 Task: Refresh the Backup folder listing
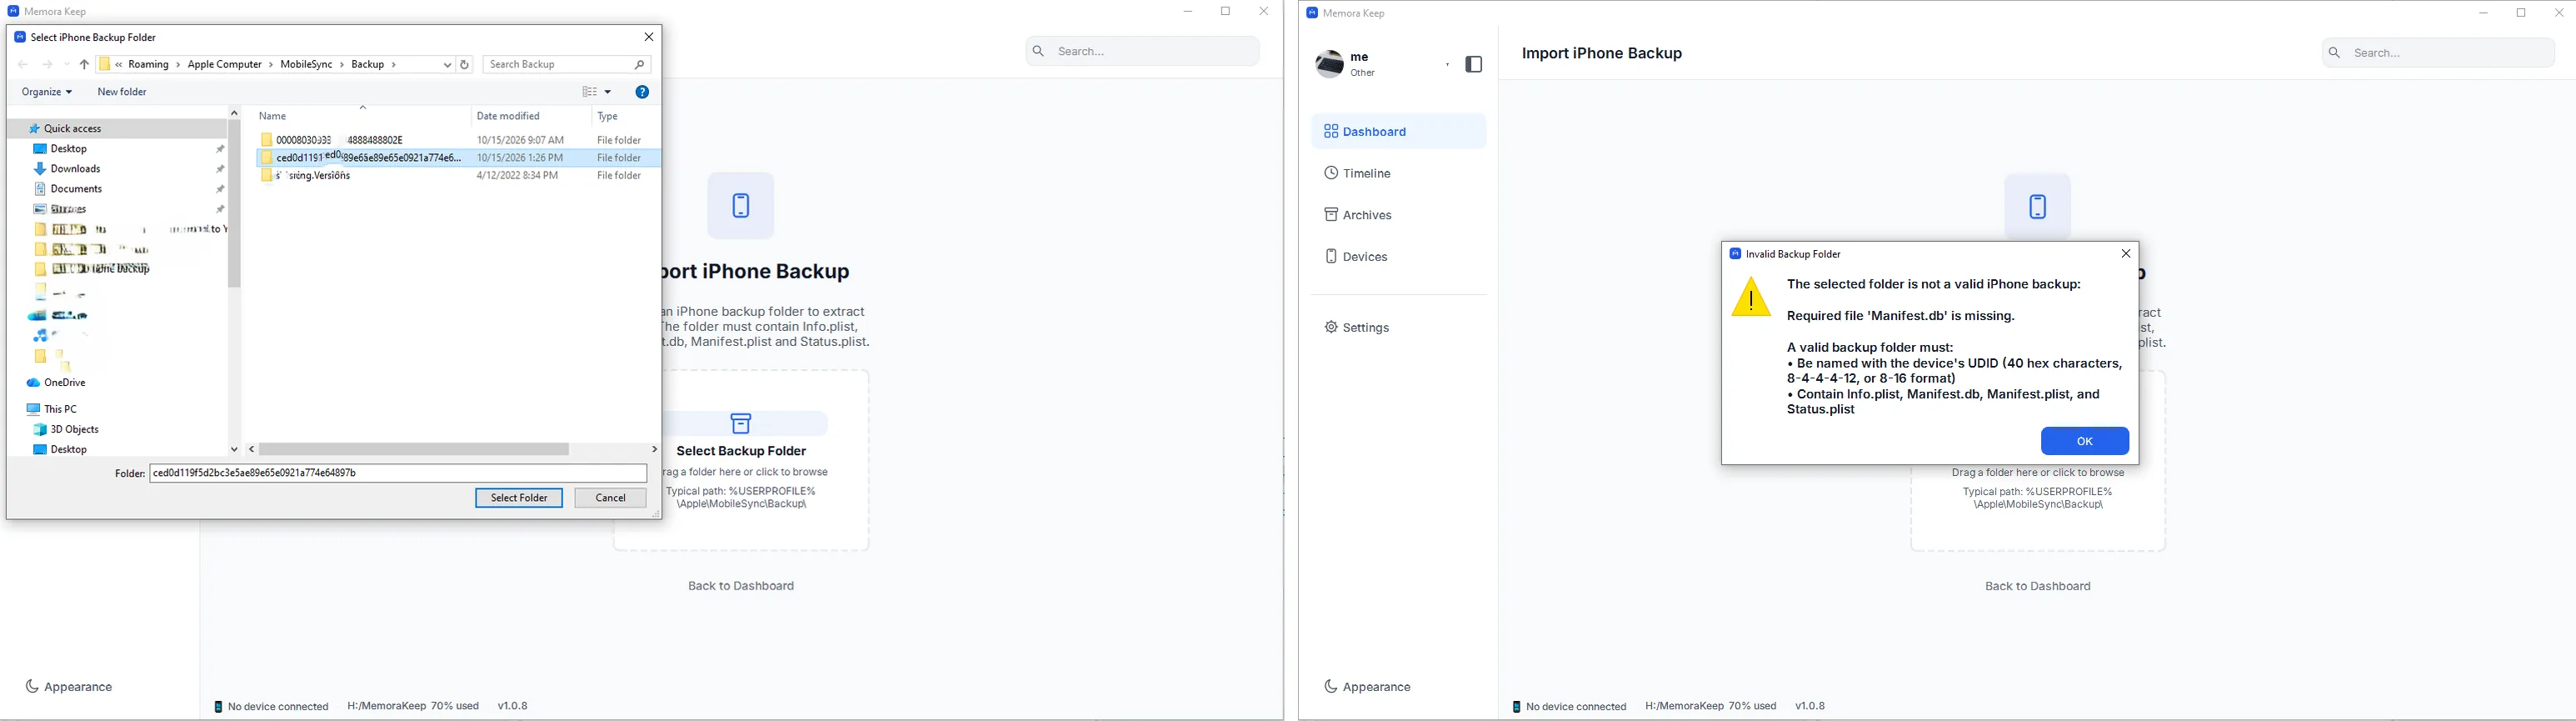point(465,65)
